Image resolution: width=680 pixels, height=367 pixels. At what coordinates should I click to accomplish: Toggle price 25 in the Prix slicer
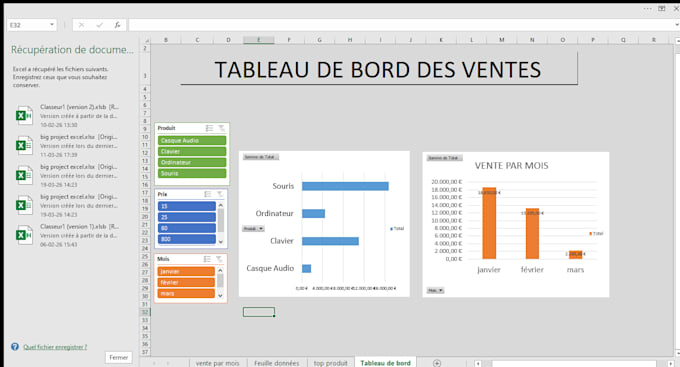[186, 217]
